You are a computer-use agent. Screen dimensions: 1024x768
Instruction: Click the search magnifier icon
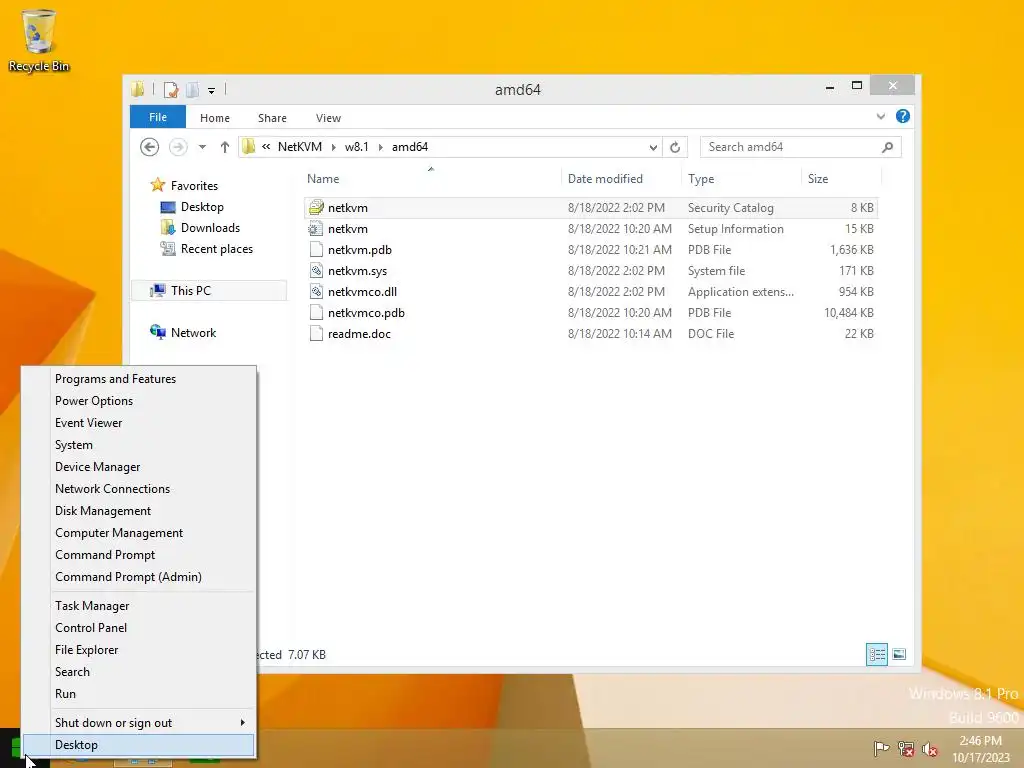(888, 147)
